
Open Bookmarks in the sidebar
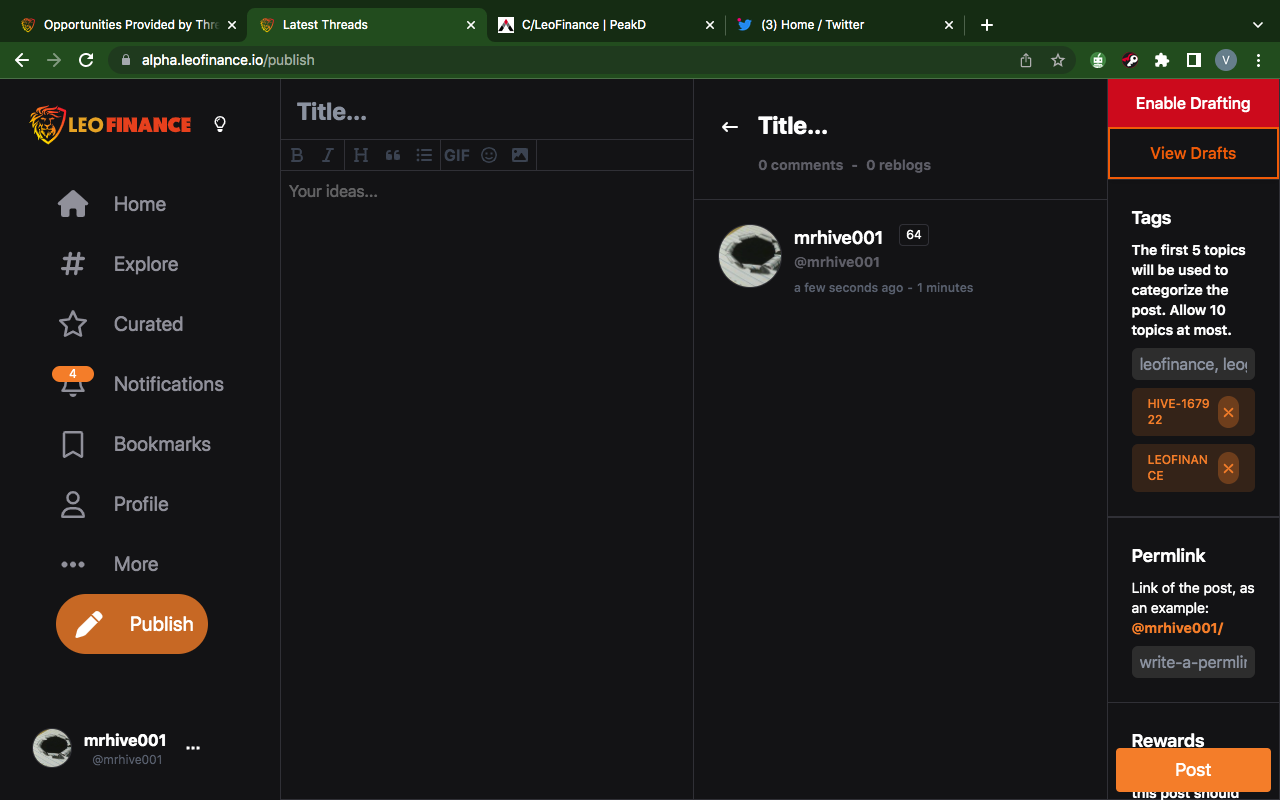tap(135, 444)
